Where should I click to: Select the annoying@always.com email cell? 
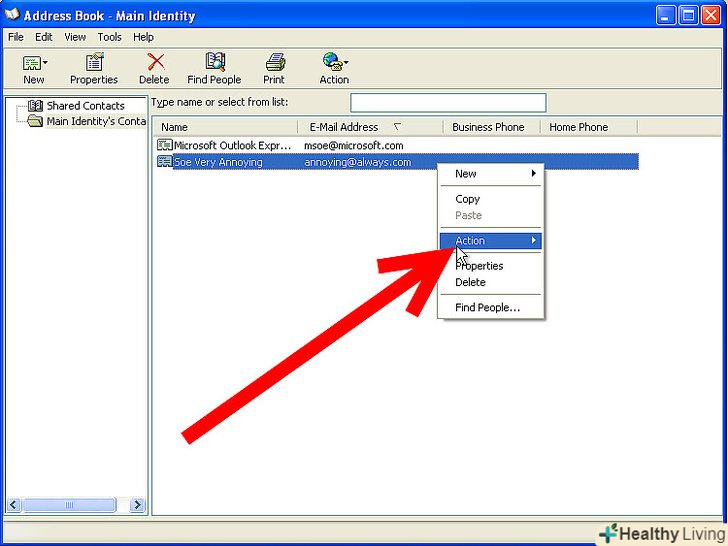pos(358,162)
